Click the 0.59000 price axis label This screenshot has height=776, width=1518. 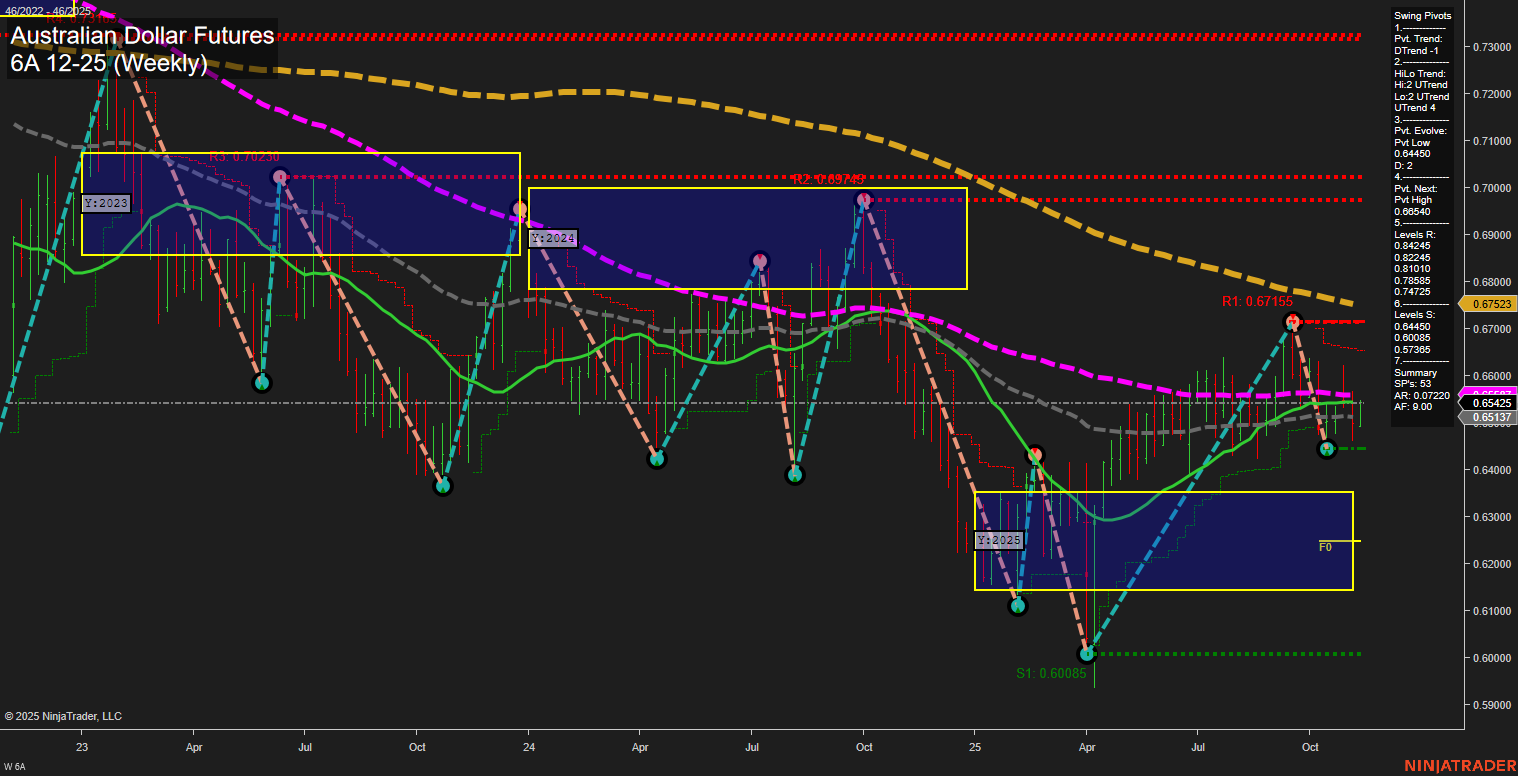click(1492, 705)
